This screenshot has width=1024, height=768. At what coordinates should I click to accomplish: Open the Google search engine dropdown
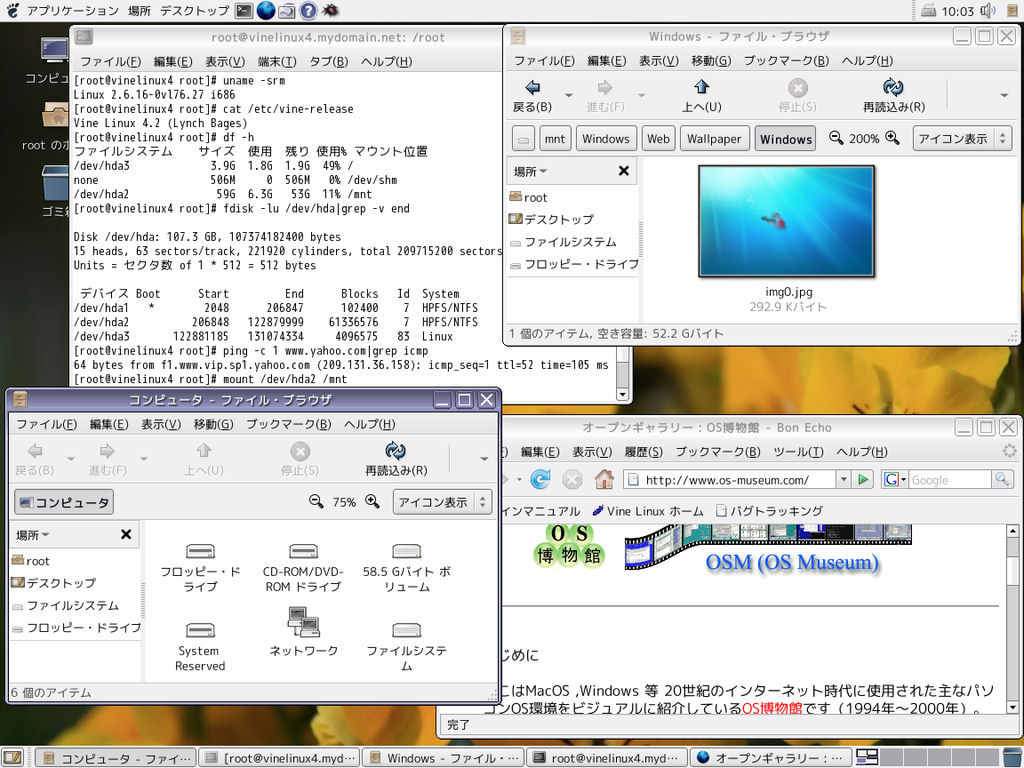(895, 480)
